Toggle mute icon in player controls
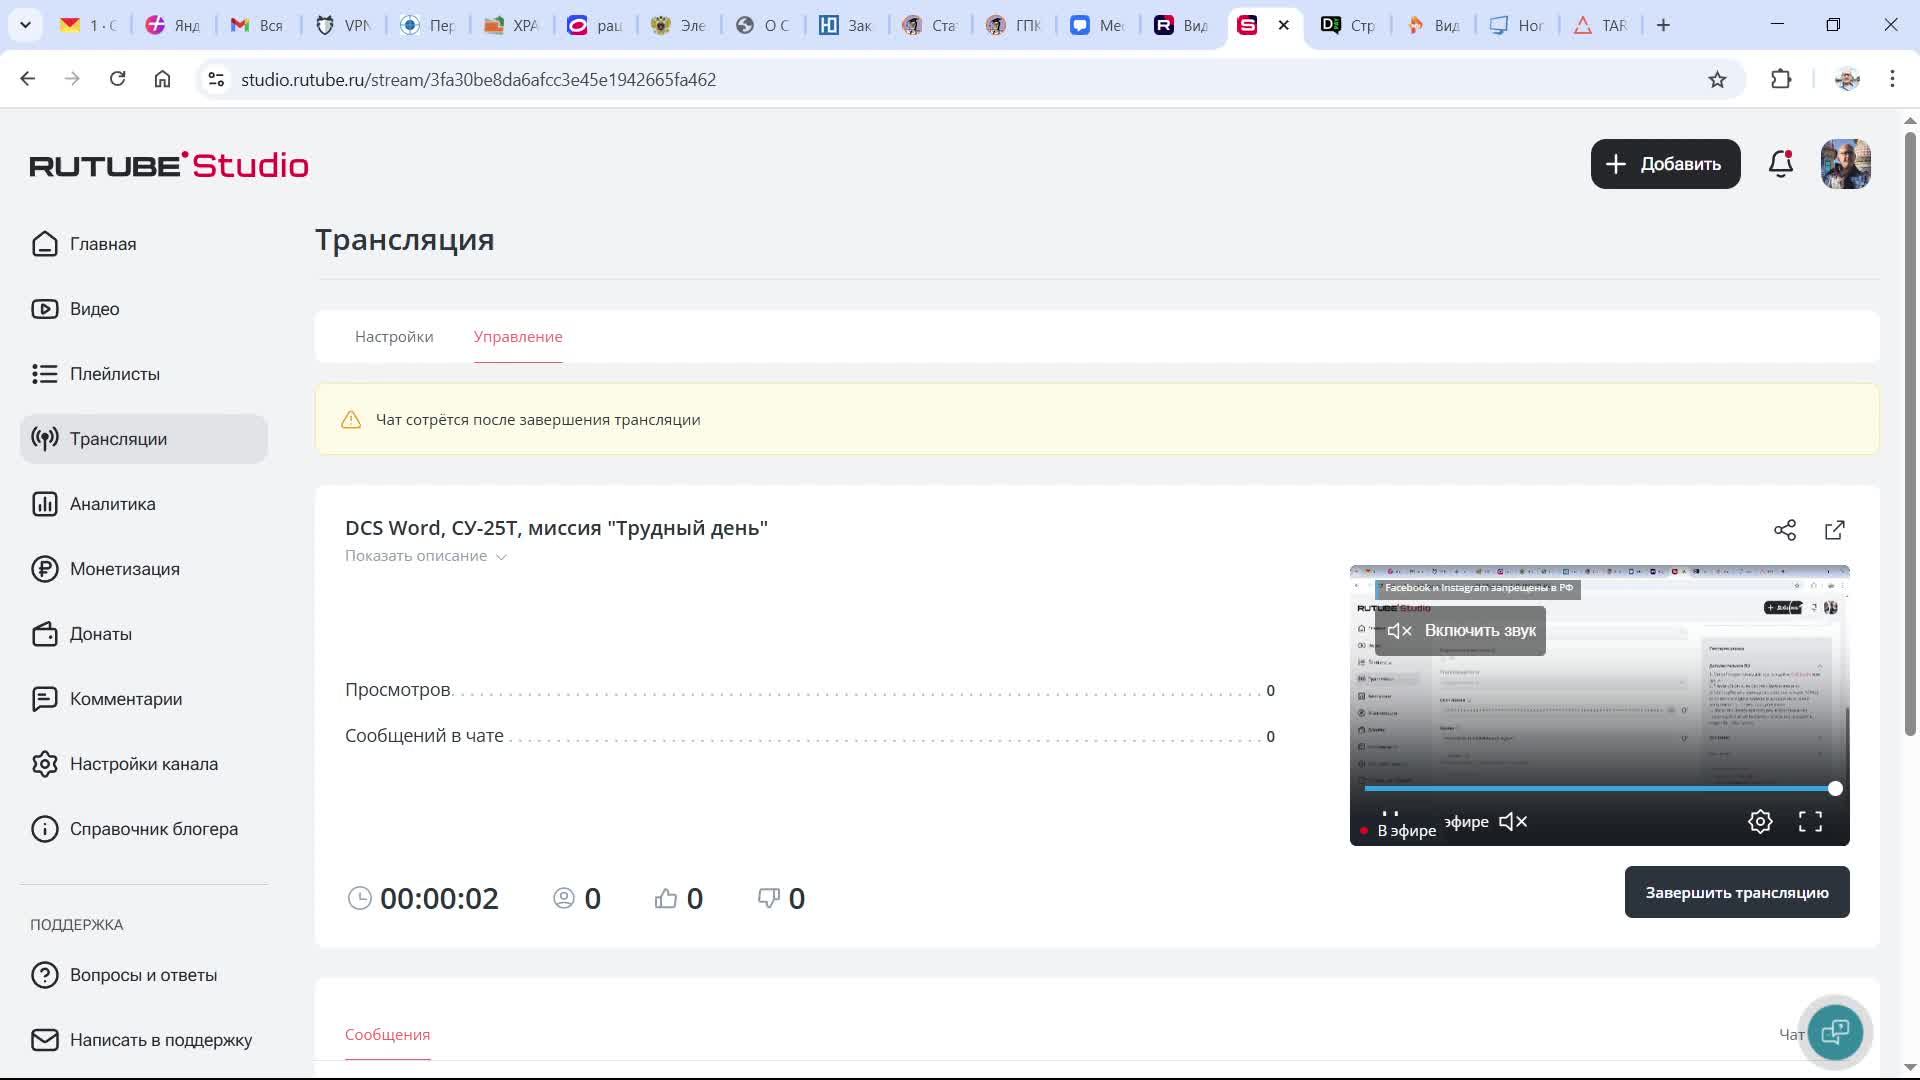Image resolution: width=1920 pixels, height=1080 pixels. 1513,822
